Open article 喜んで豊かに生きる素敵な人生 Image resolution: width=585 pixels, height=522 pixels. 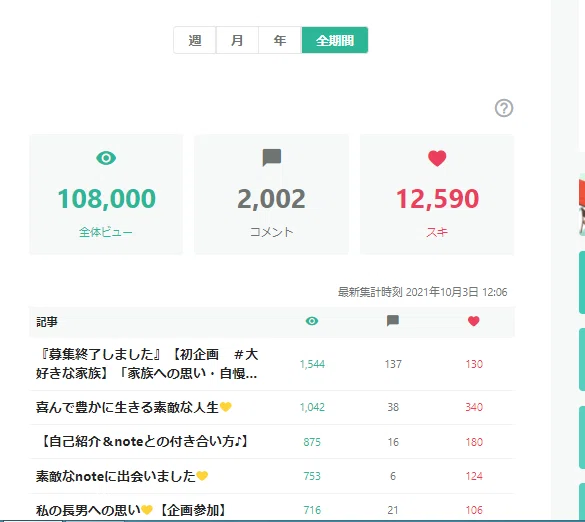click(x=134, y=407)
